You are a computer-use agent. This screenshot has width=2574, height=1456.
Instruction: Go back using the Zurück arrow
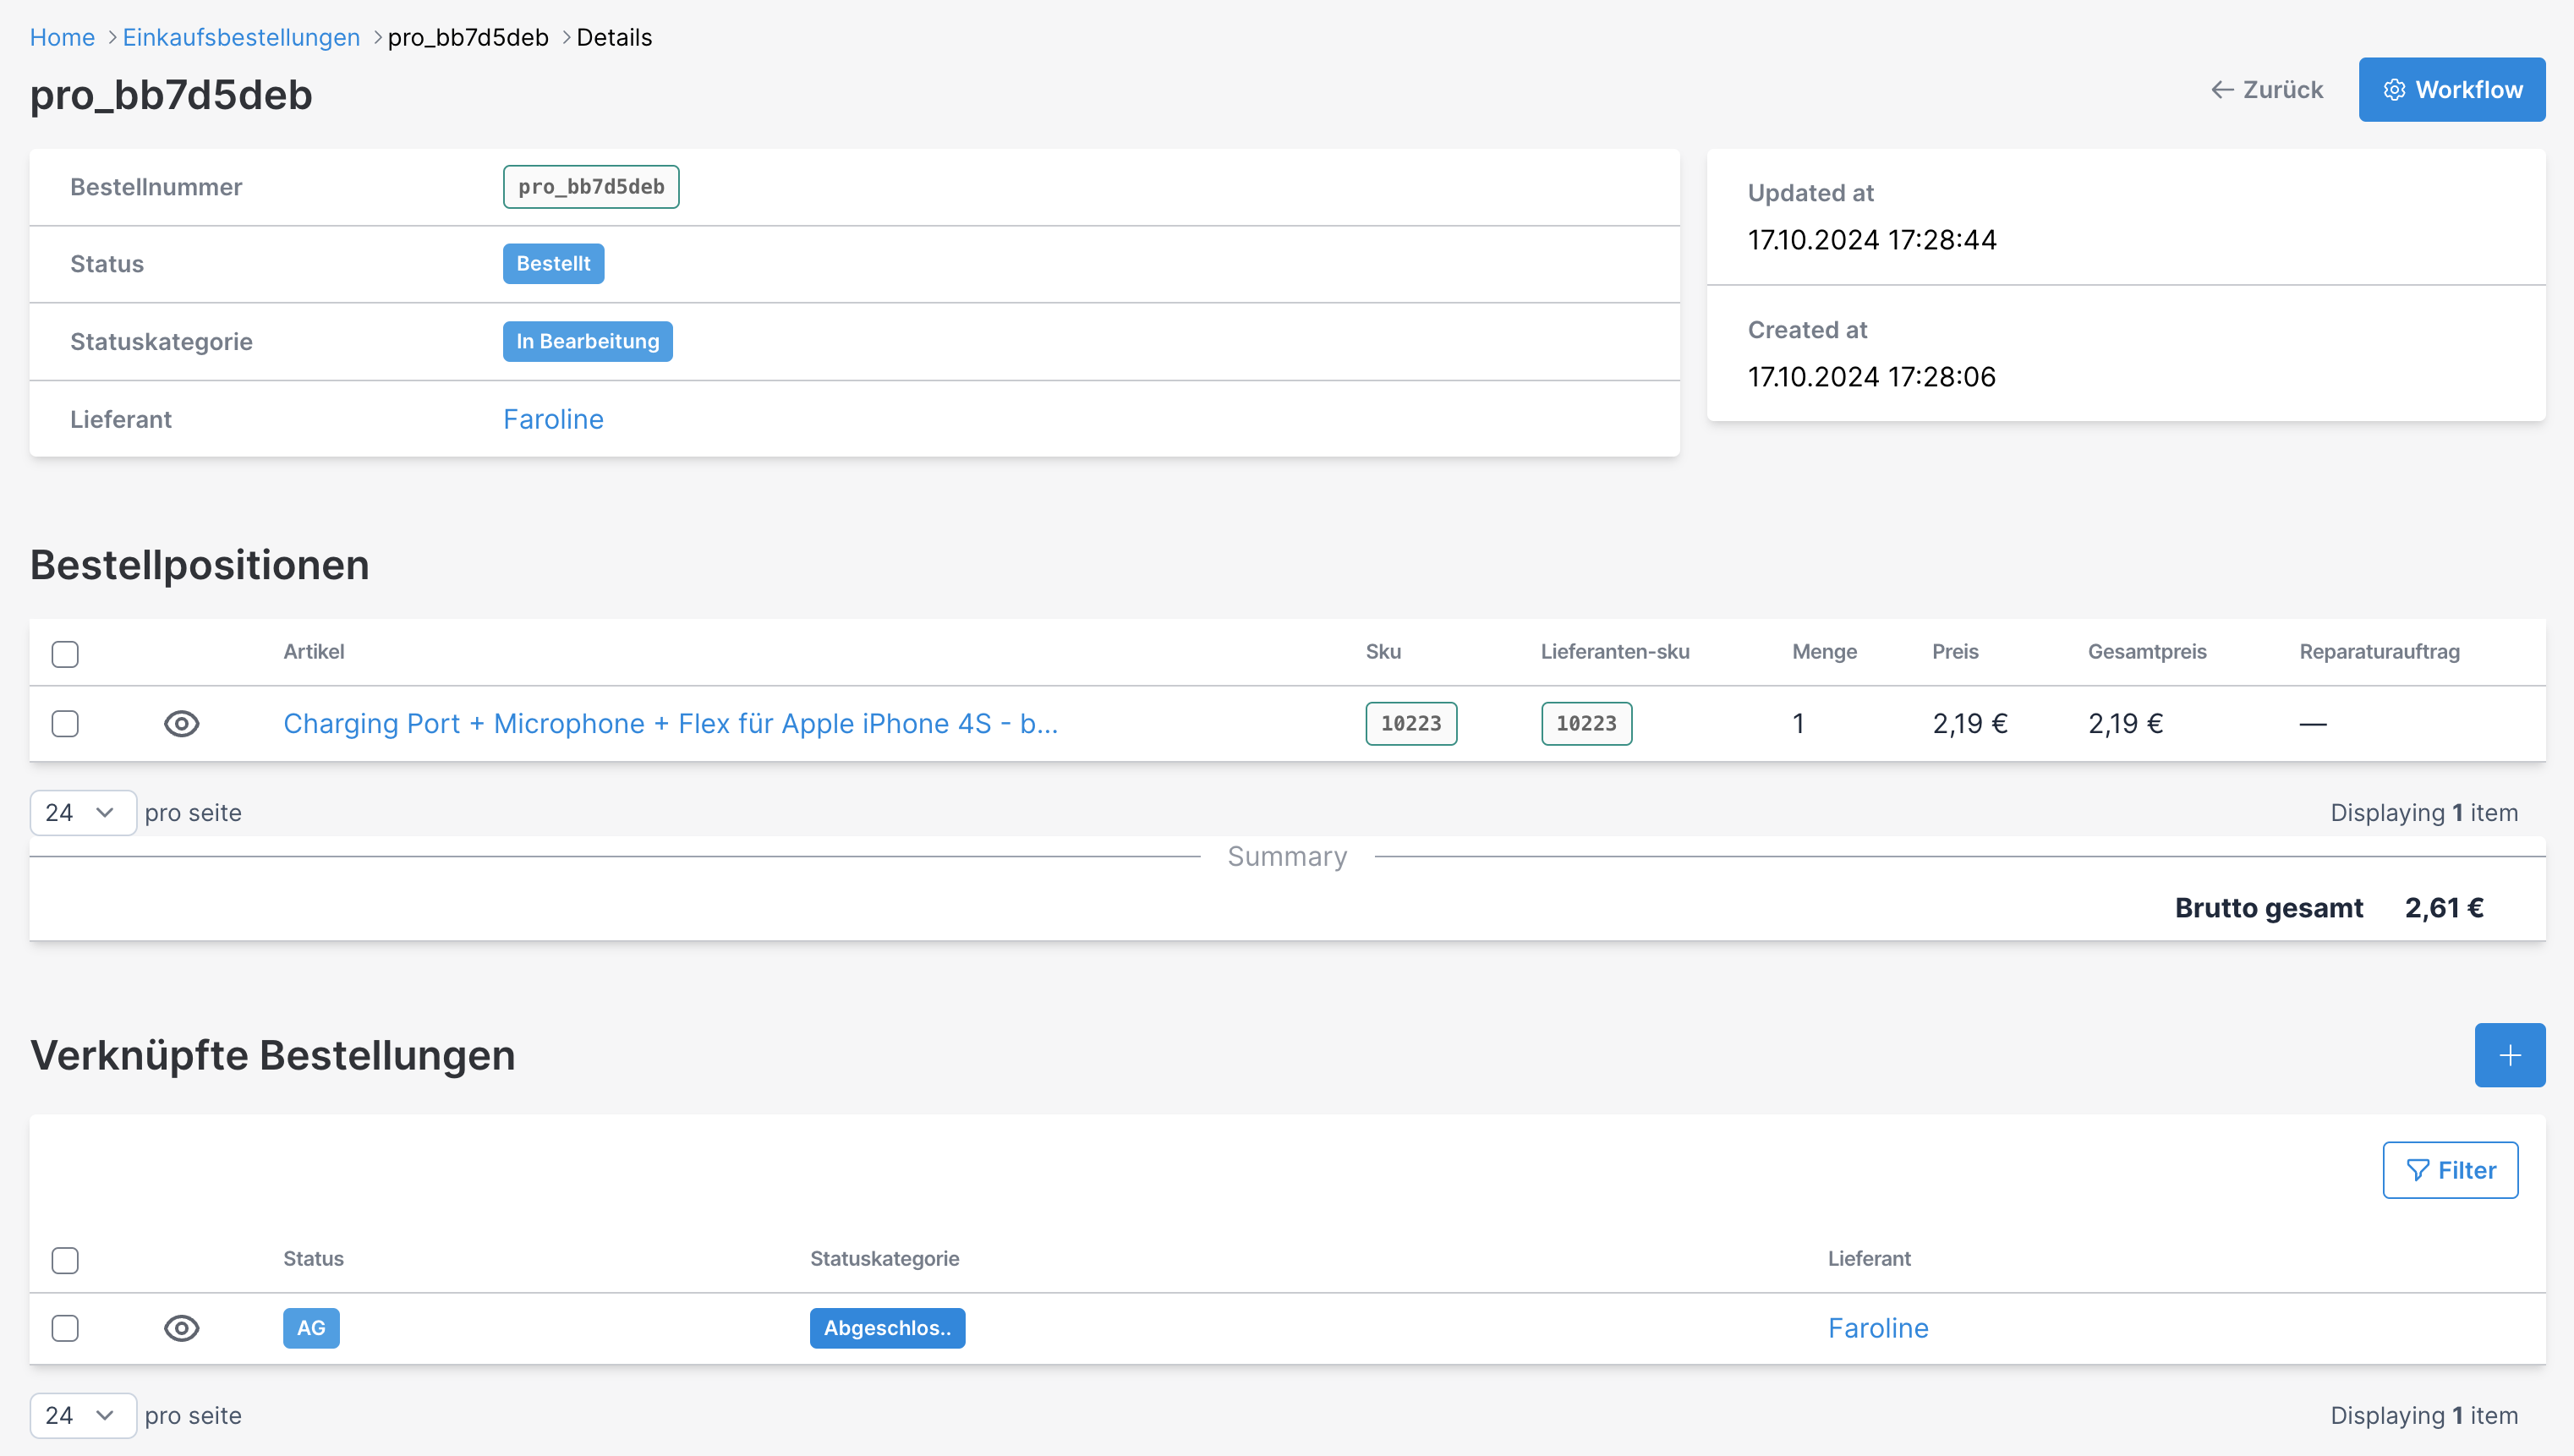2266,90
